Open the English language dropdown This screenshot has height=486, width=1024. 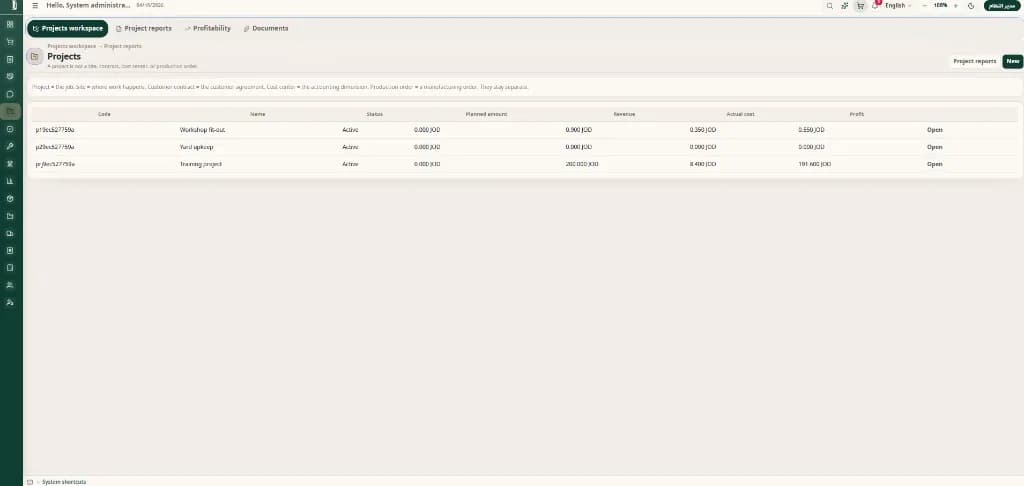(x=898, y=5)
